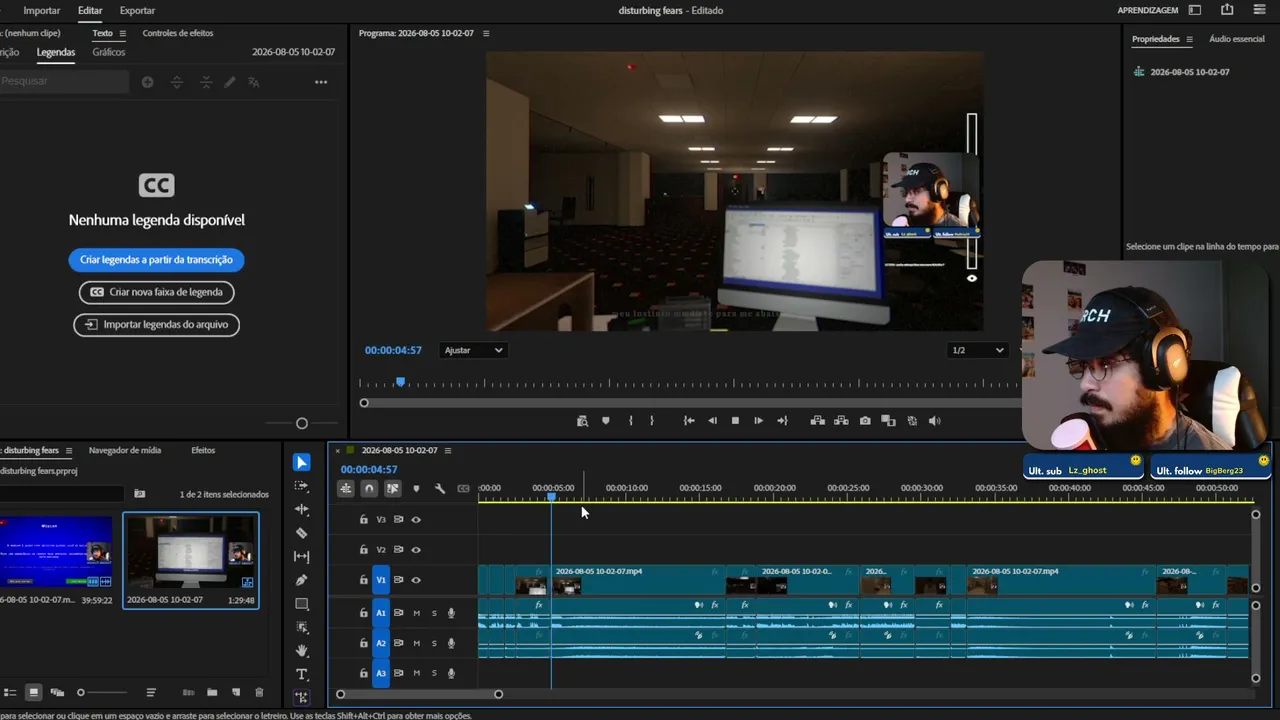Screen dimensions: 1280x720
Task: Toggle V2 track visibility eye
Action: tap(416, 550)
